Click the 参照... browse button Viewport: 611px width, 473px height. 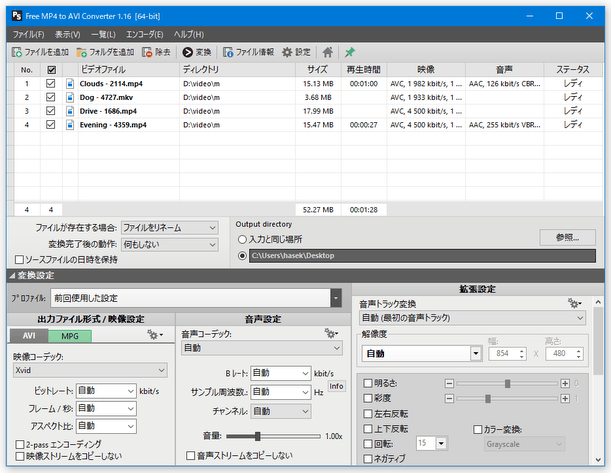567,237
